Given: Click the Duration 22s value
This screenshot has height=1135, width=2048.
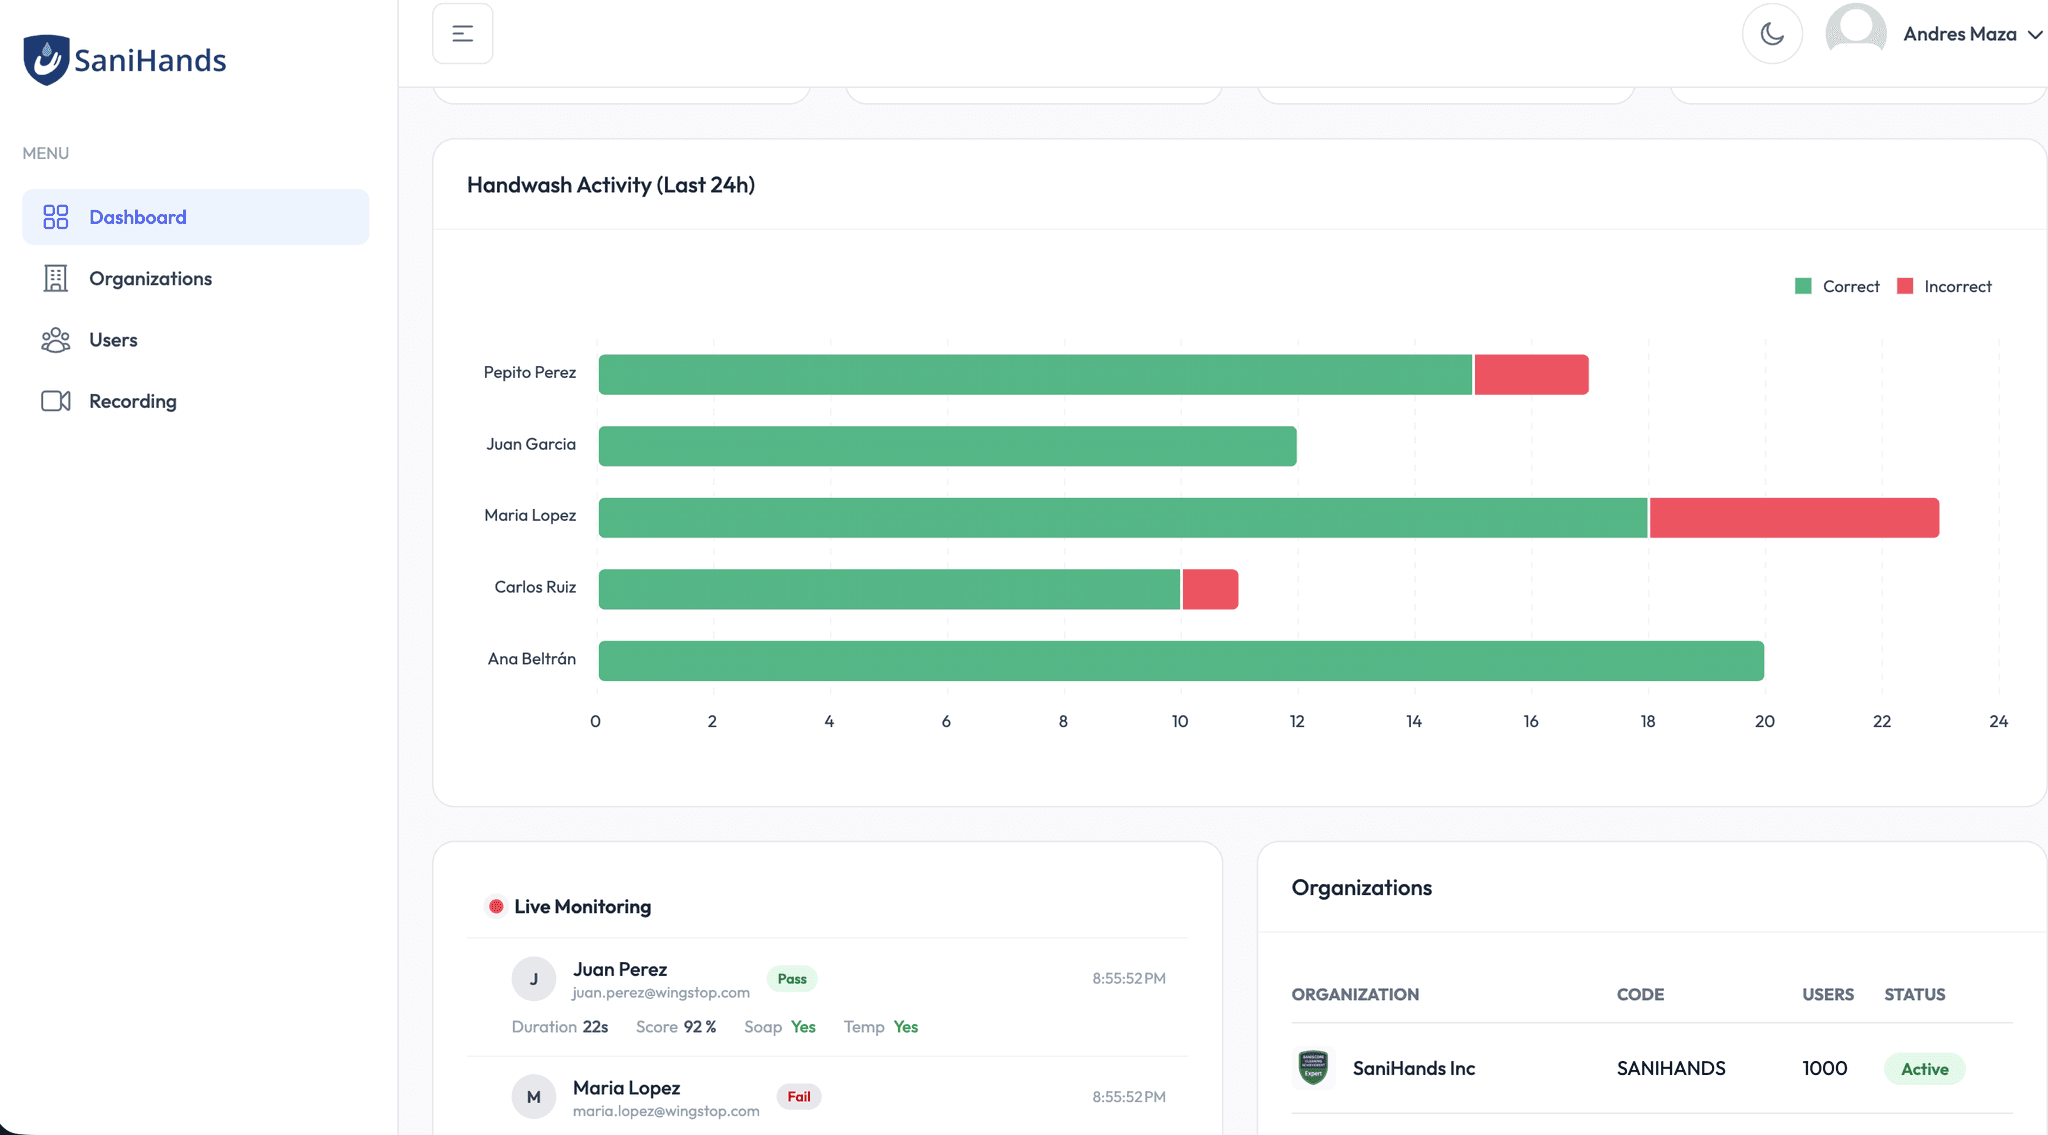Looking at the screenshot, I should (595, 1027).
